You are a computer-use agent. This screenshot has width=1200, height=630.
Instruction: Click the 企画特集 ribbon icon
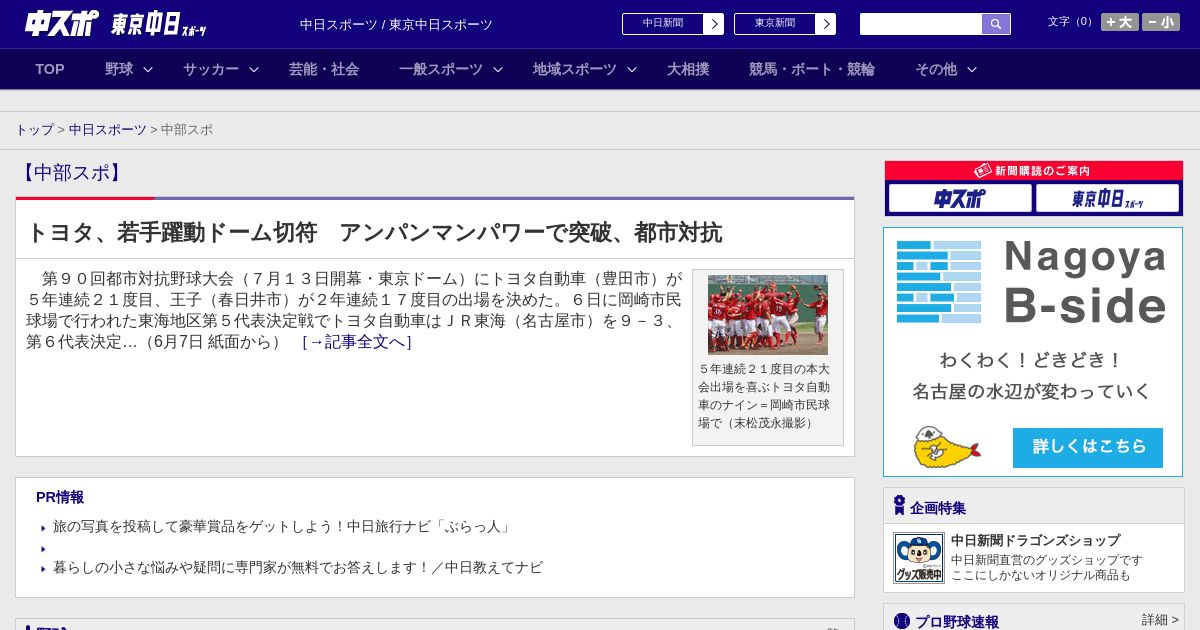899,506
